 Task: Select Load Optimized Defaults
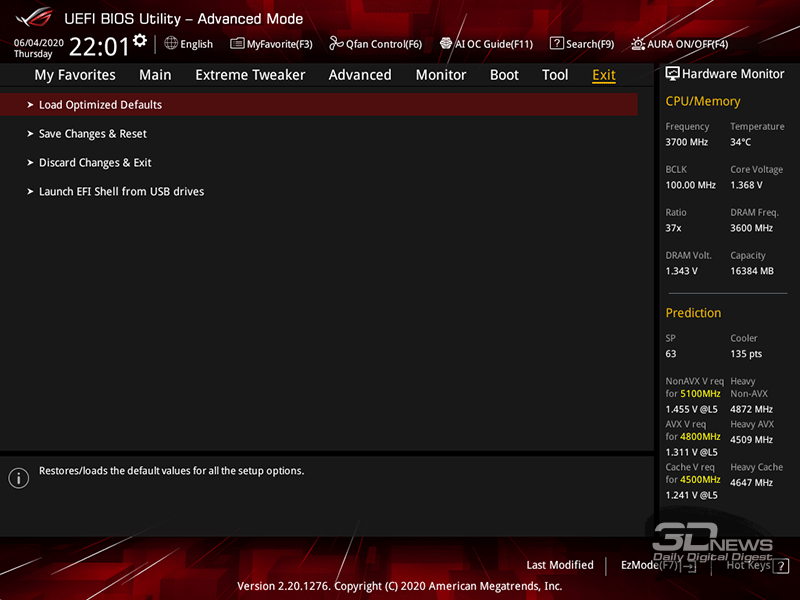pyautogui.click(x=319, y=105)
